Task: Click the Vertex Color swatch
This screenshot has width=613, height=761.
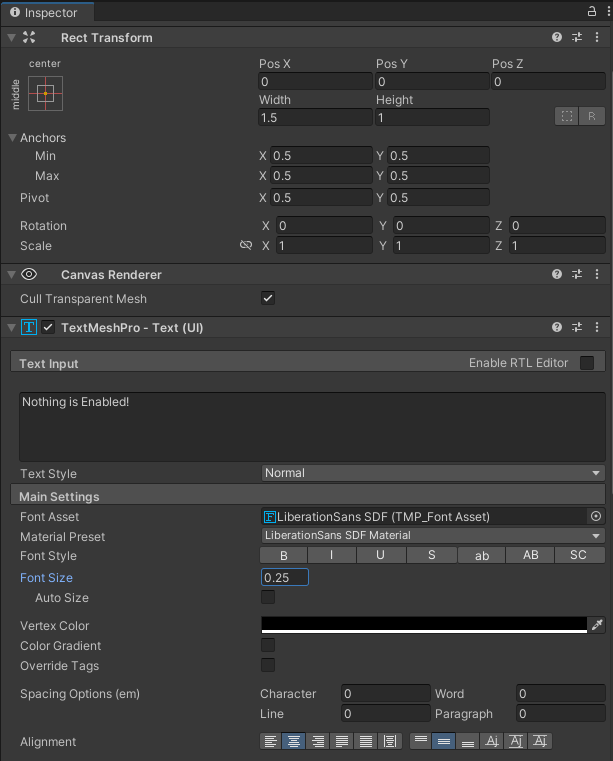Action: (x=424, y=625)
